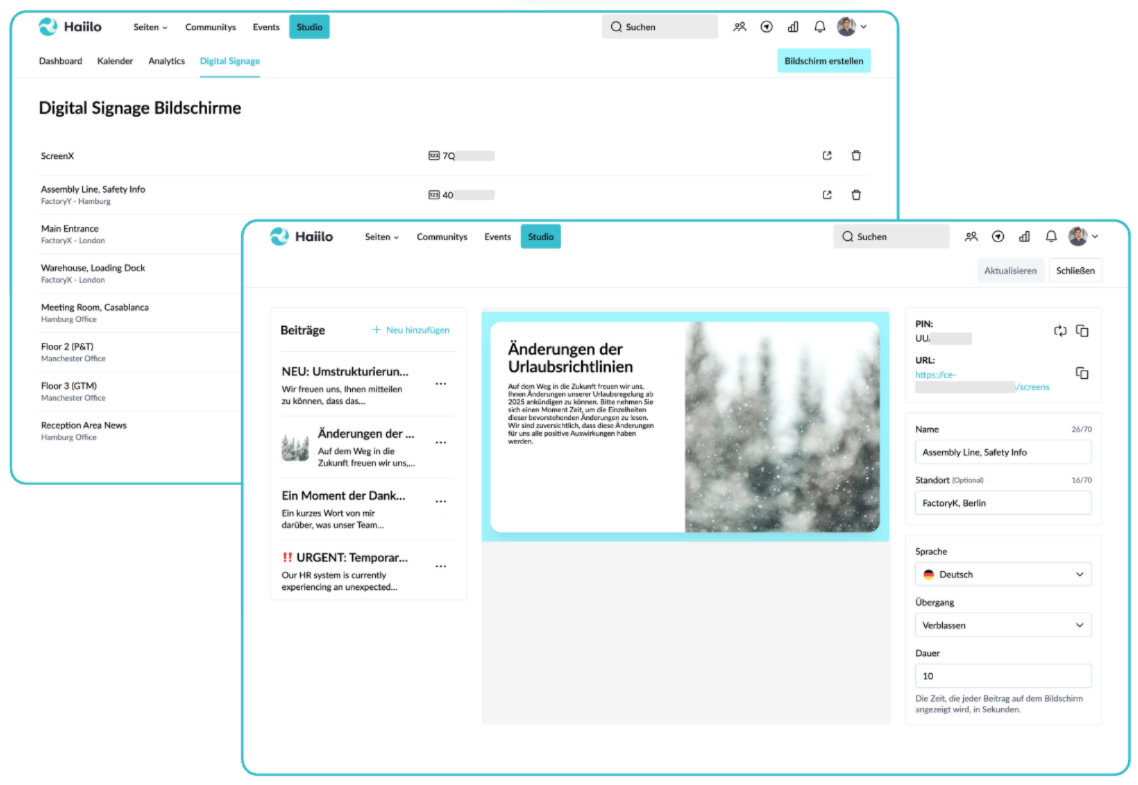Switch to Kalender tab
The width and height of the screenshot is (1138, 785).
tap(115, 61)
